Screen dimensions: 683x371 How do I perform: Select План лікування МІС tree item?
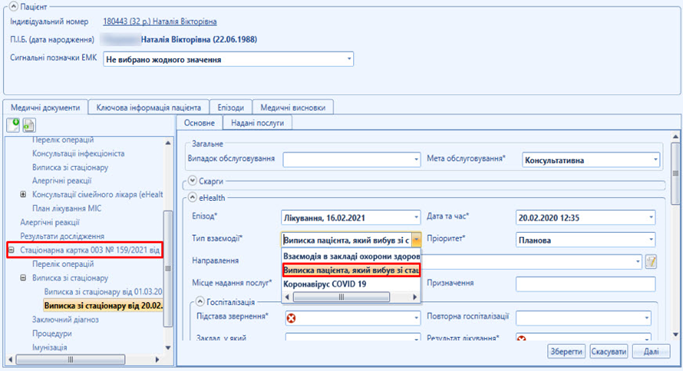pos(67,208)
